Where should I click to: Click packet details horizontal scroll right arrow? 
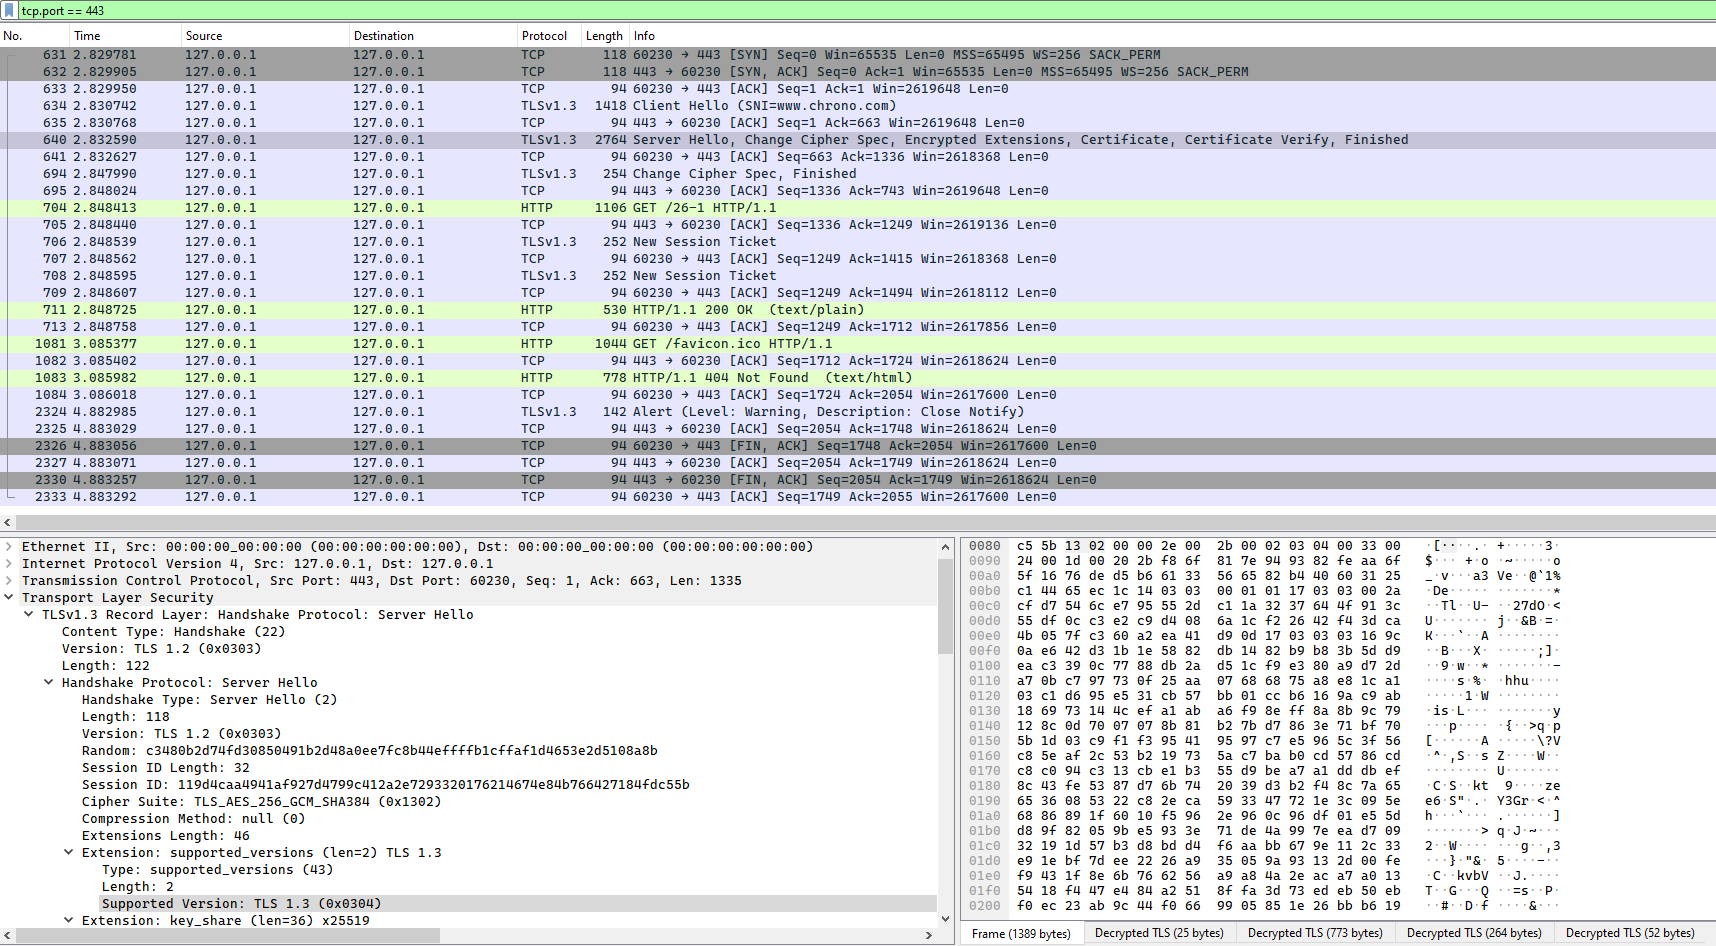[x=929, y=935]
